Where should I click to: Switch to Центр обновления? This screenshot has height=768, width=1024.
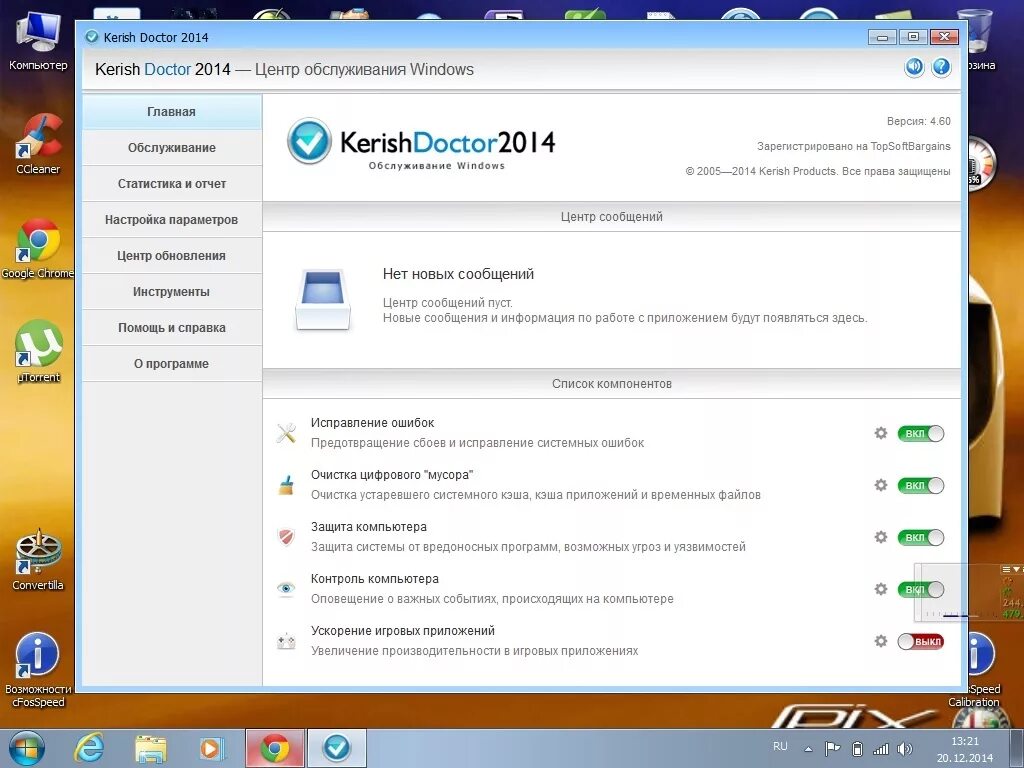(x=172, y=255)
